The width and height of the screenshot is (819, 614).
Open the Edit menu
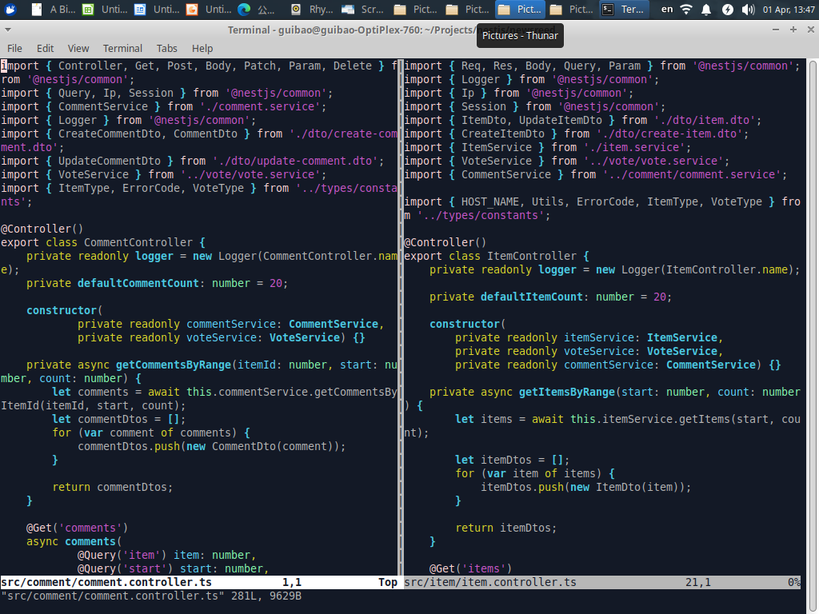click(45, 48)
